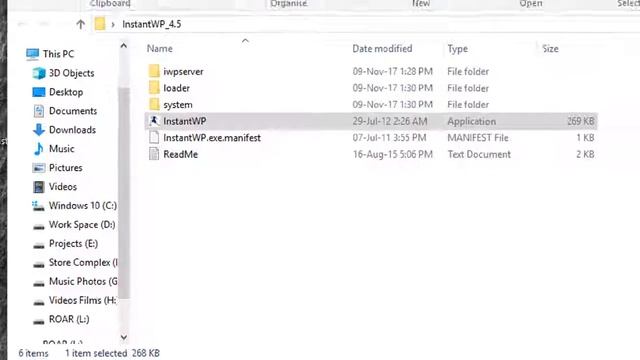
Task: Click the Videos film icon
Action: click(39, 187)
